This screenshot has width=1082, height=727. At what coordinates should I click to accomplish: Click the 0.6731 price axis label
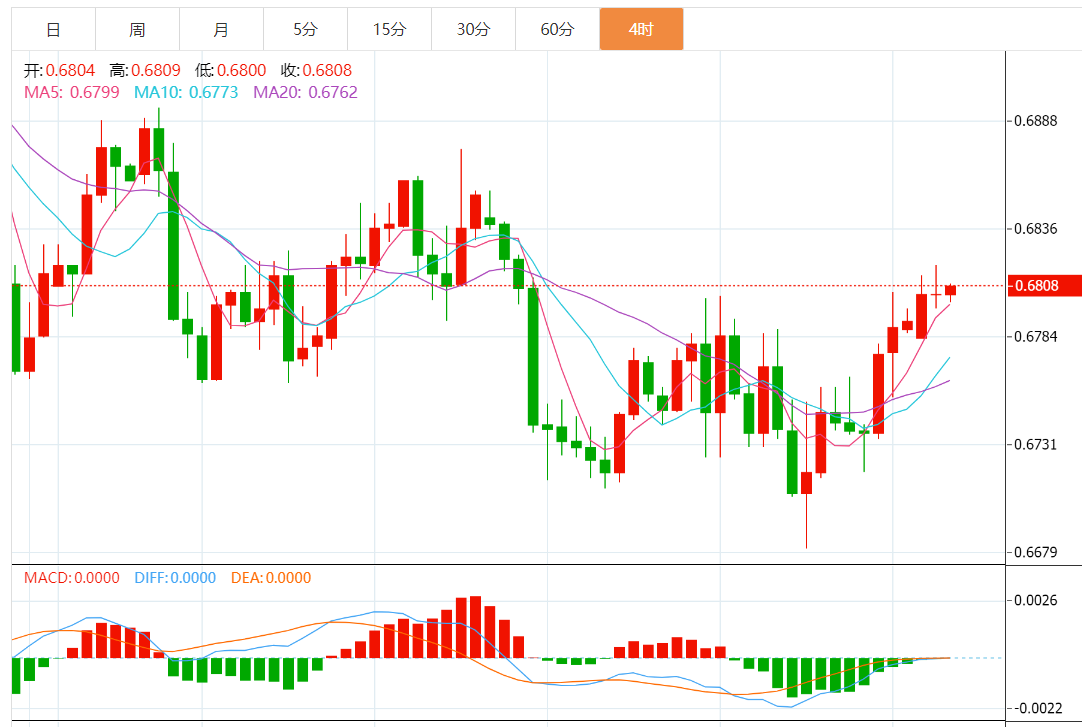pos(1036,444)
